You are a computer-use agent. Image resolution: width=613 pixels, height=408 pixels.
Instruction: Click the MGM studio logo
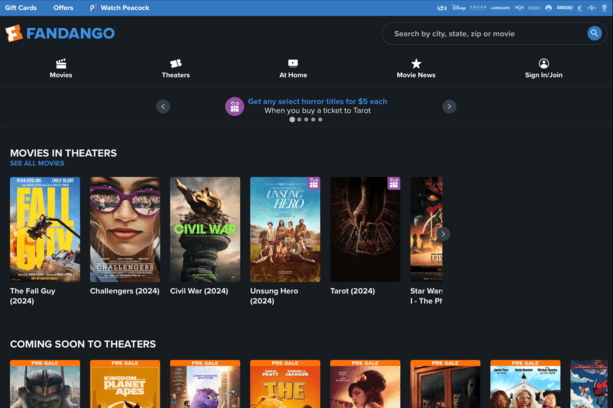(x=519, y=7)
